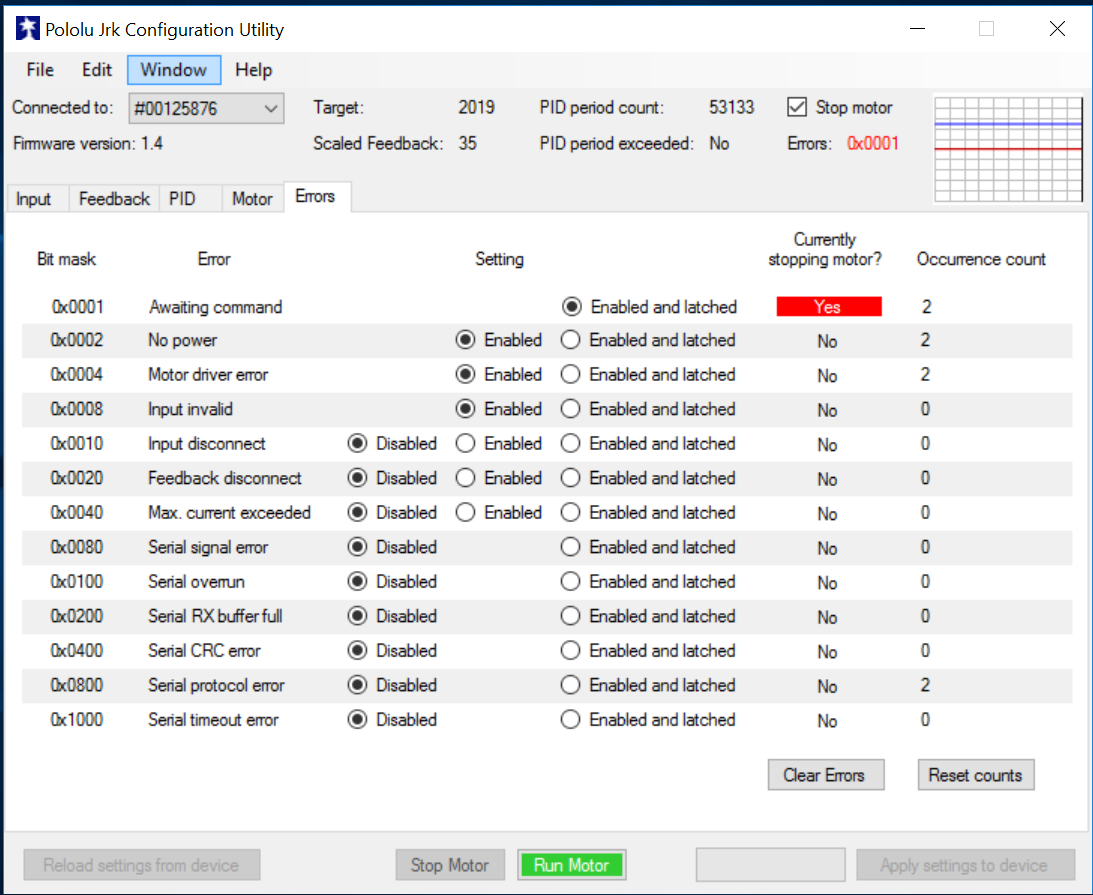Switch to the Motor tab
The width and height of the screenshot is (1093, 895).
point(252,199)
